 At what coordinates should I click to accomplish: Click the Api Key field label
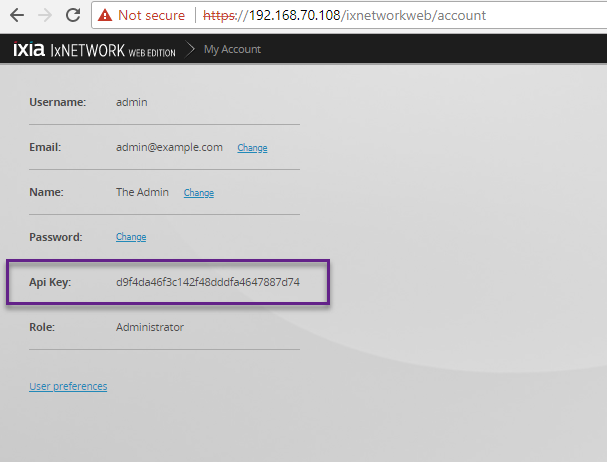tap(51, 282)
